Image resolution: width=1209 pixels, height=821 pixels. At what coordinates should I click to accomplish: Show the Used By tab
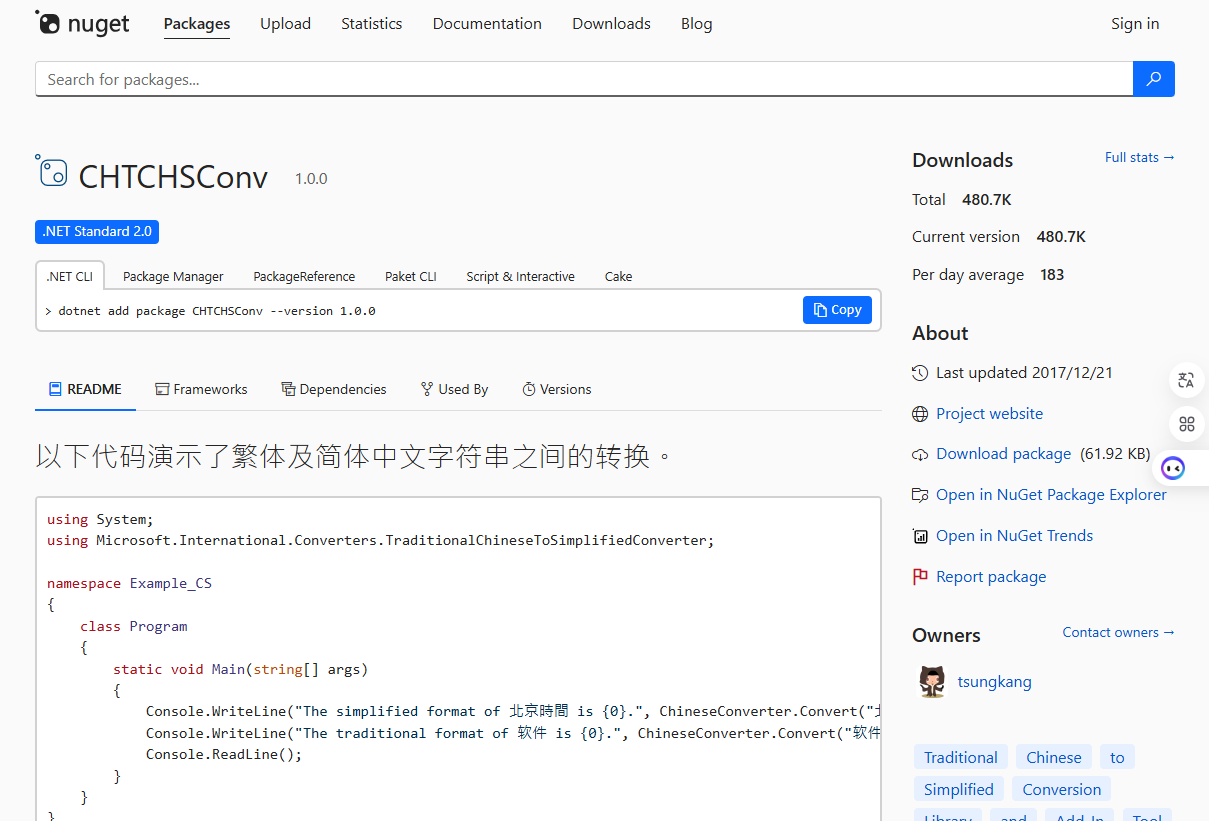coord(454,389)
